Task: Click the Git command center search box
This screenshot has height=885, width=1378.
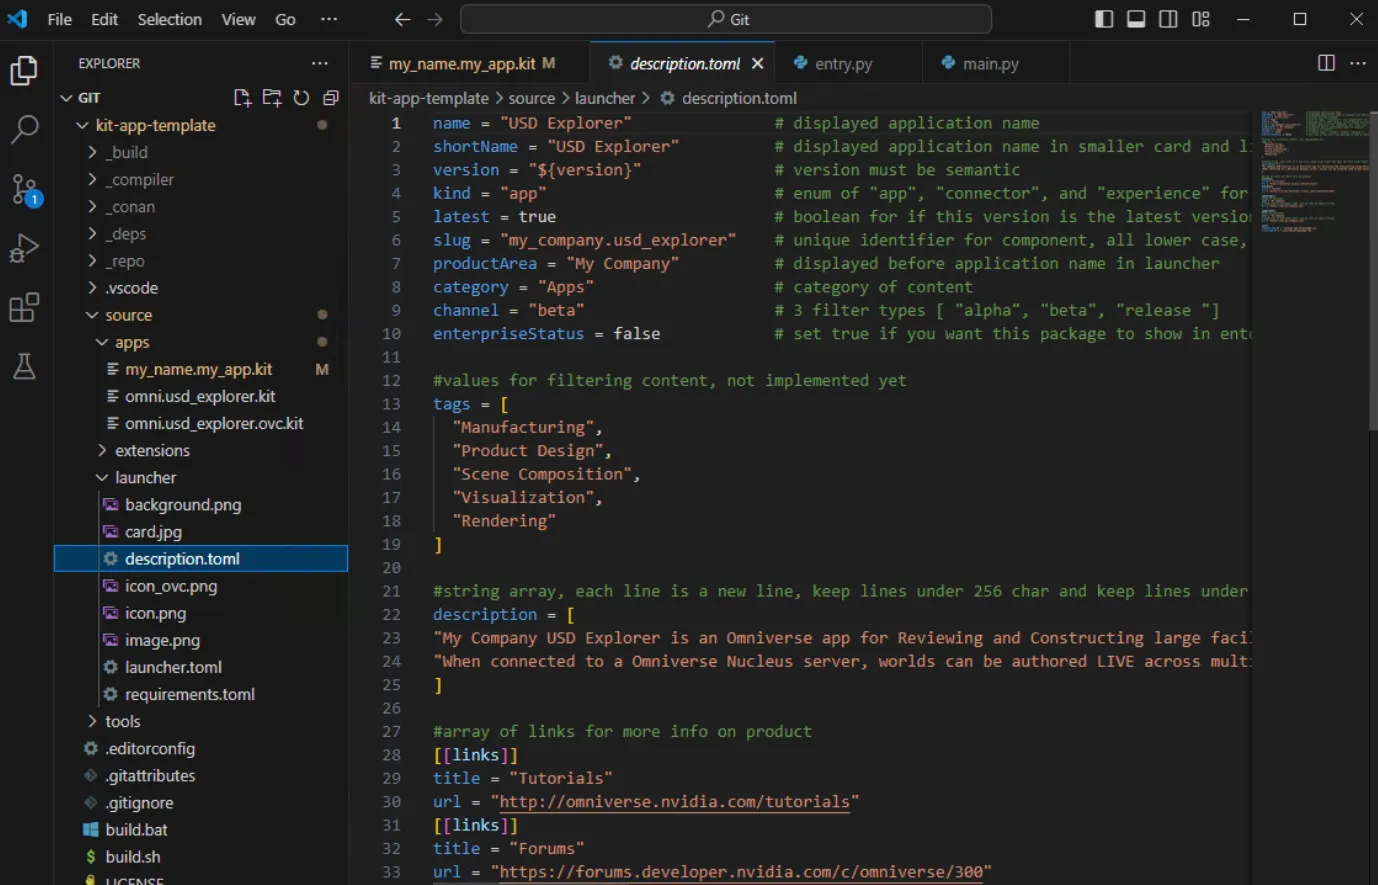Action: pyautogui.click(x=726, y=19)
